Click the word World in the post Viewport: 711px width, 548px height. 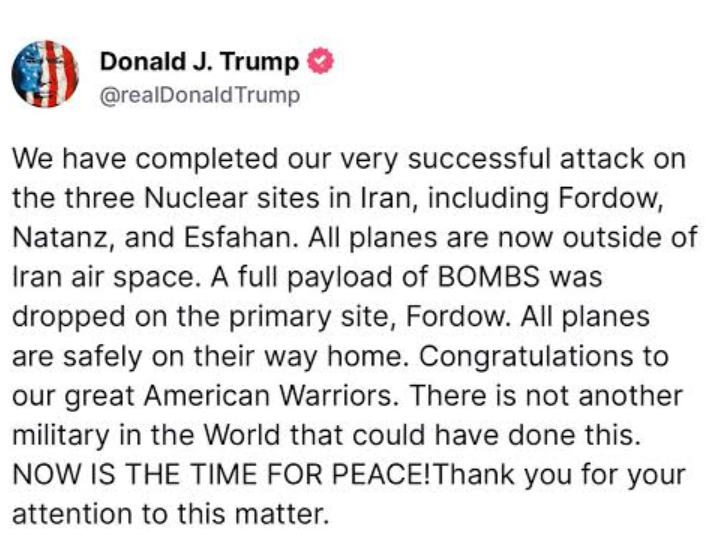tap(242, 435)
